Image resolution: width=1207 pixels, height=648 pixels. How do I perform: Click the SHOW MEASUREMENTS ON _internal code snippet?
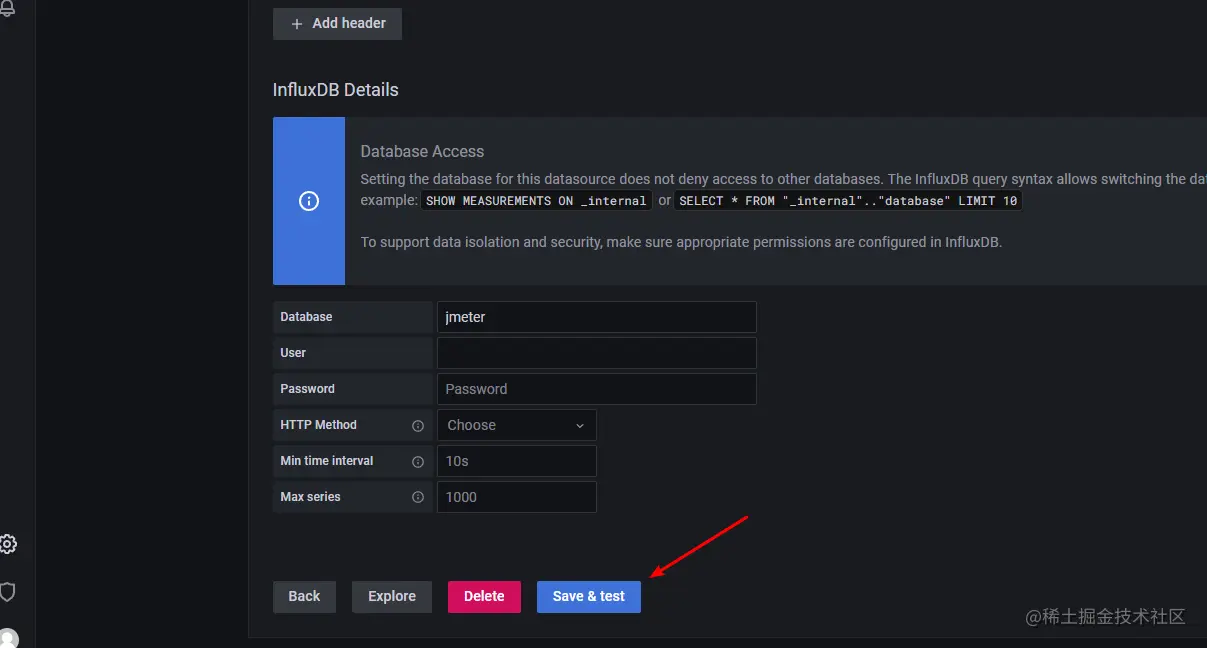tap(536, 201)
